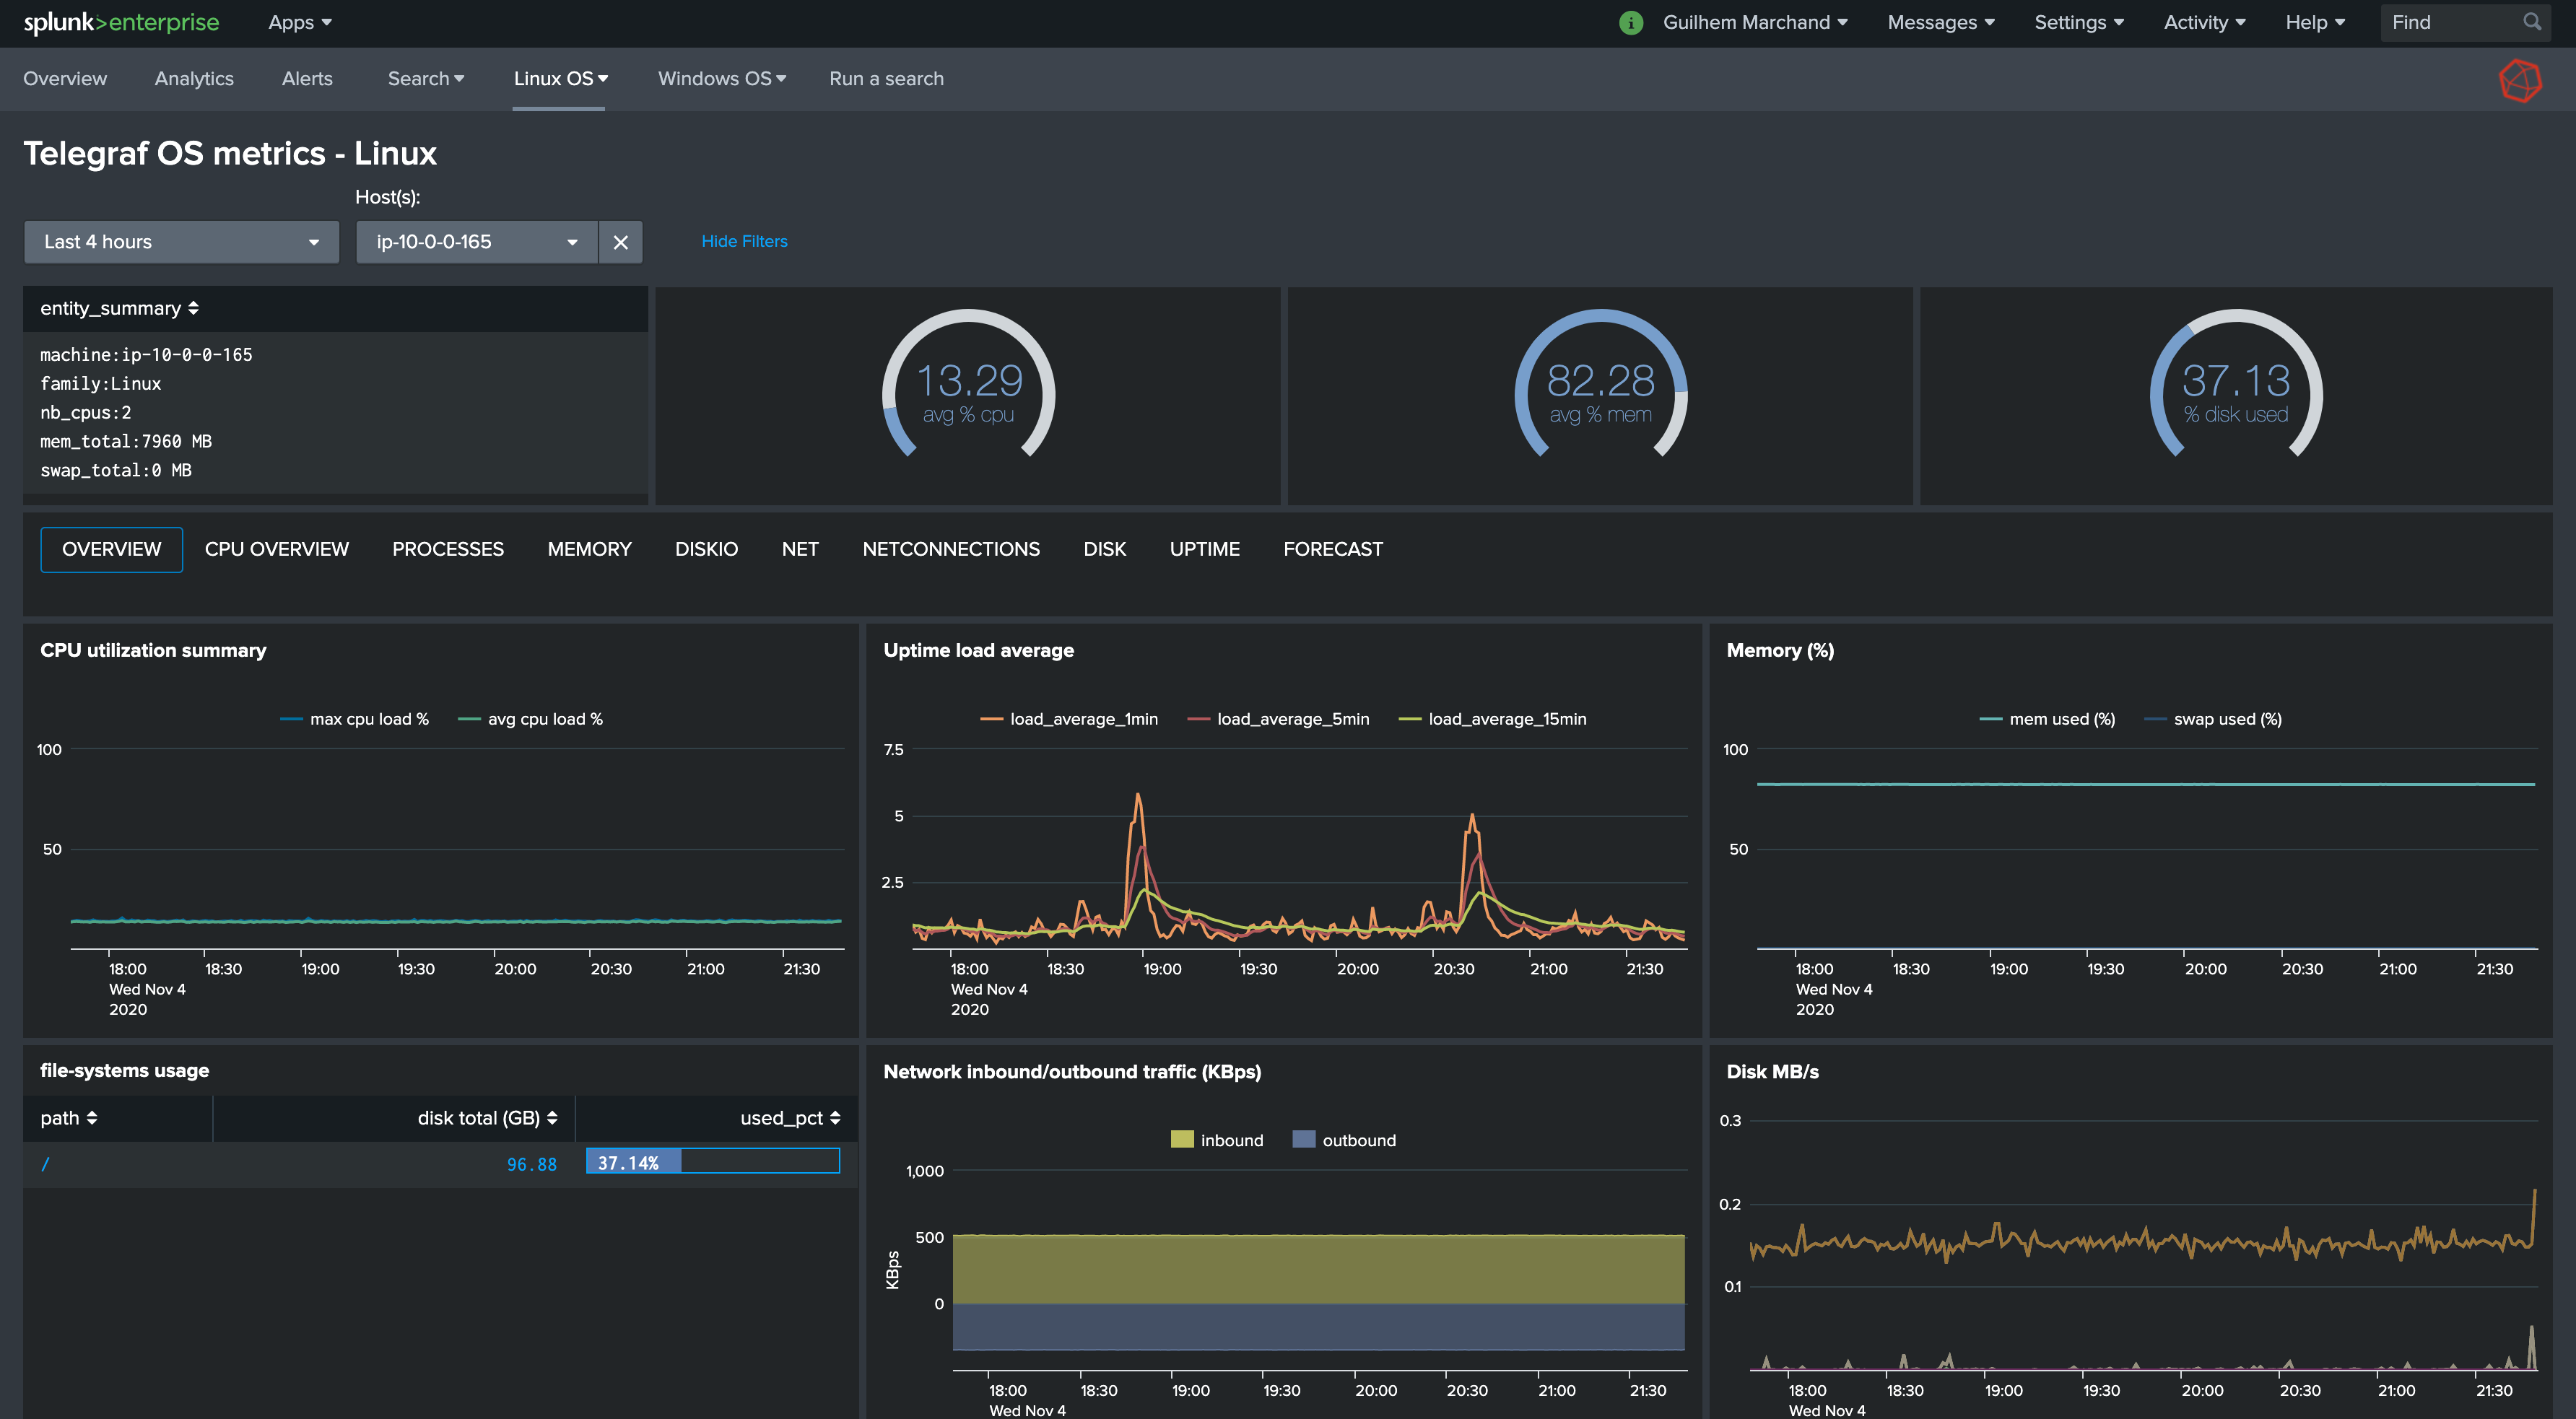
Task: Sort by disk total (GB) column
Action: tap(552, 1118)
